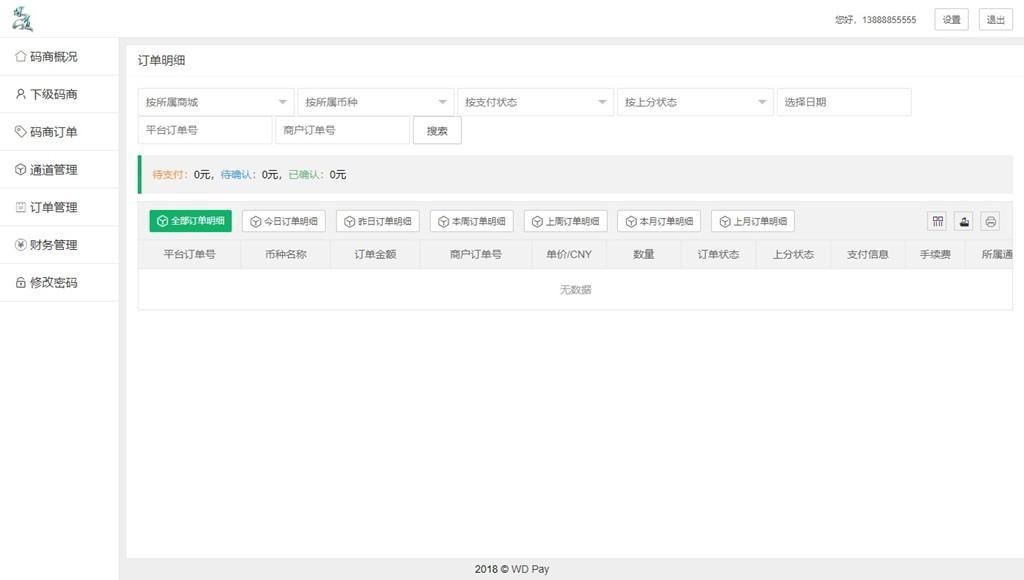This screenshot has height=580, width=1024.
Task: Click the home icon beside 码商概况
Action: pos(20,57)
